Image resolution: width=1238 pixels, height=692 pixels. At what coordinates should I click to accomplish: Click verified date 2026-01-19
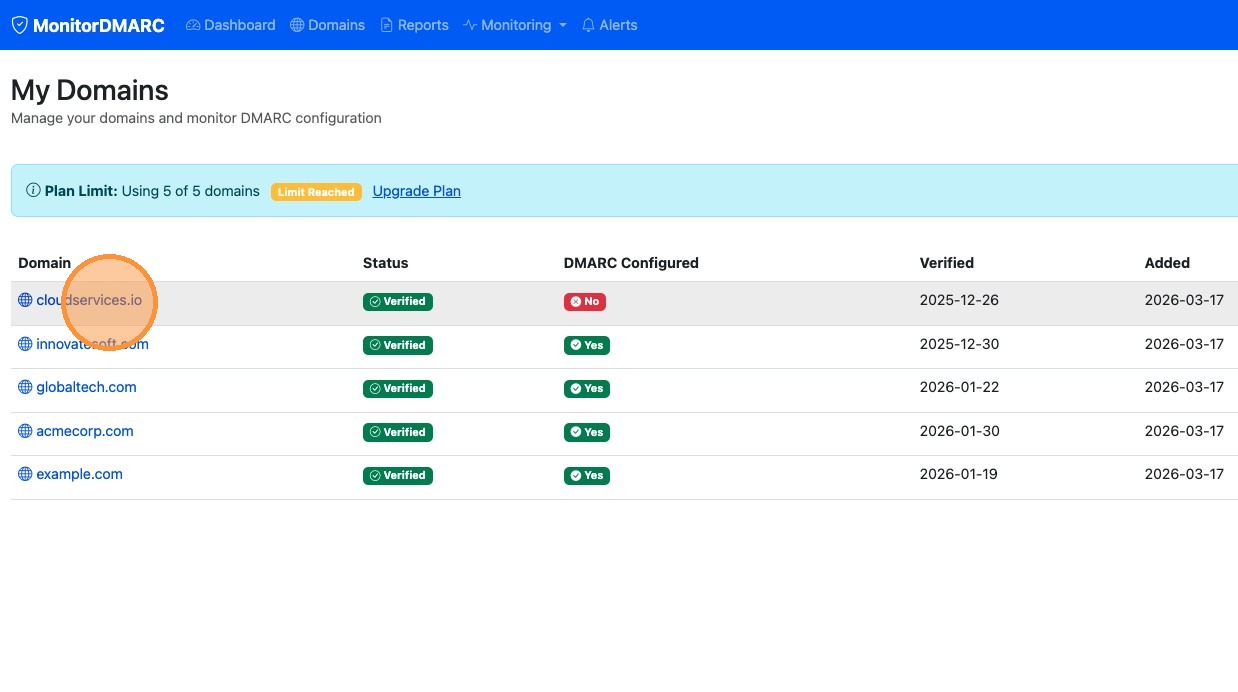pos(959,474)
